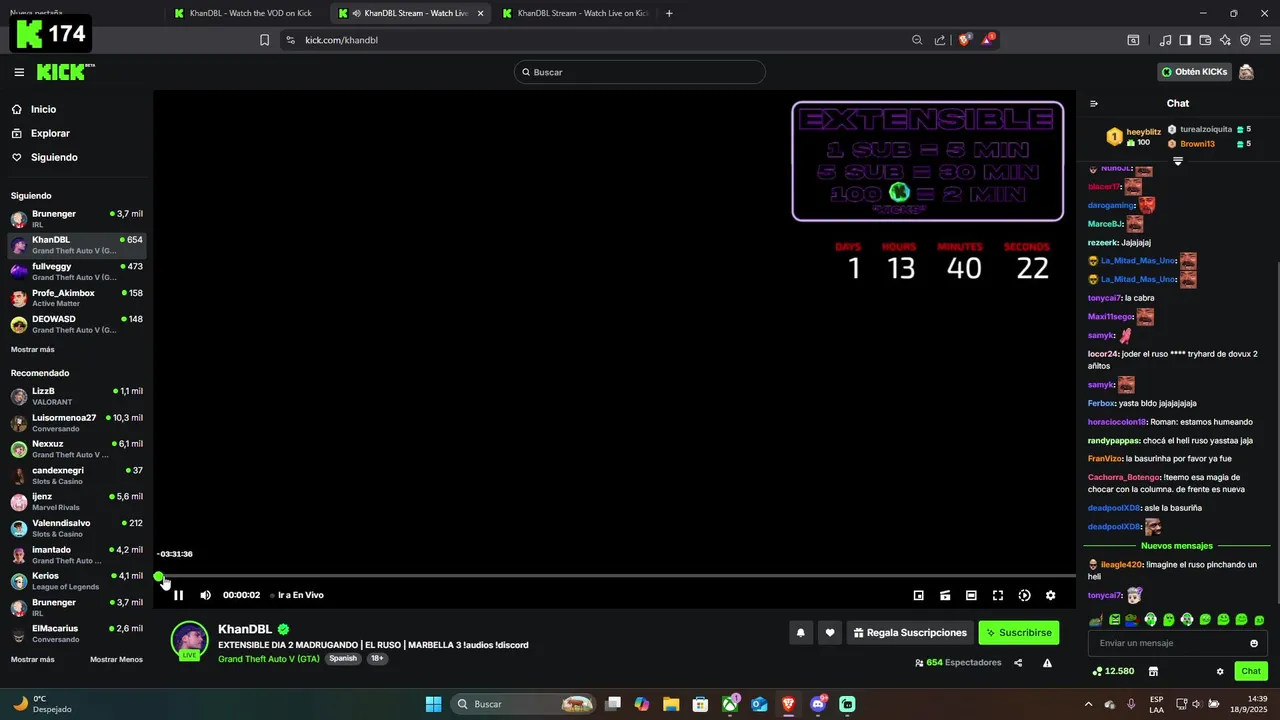Open KhanDBL channel avatar
This screenshot has height=720, width=1280.
pos(189,640)
